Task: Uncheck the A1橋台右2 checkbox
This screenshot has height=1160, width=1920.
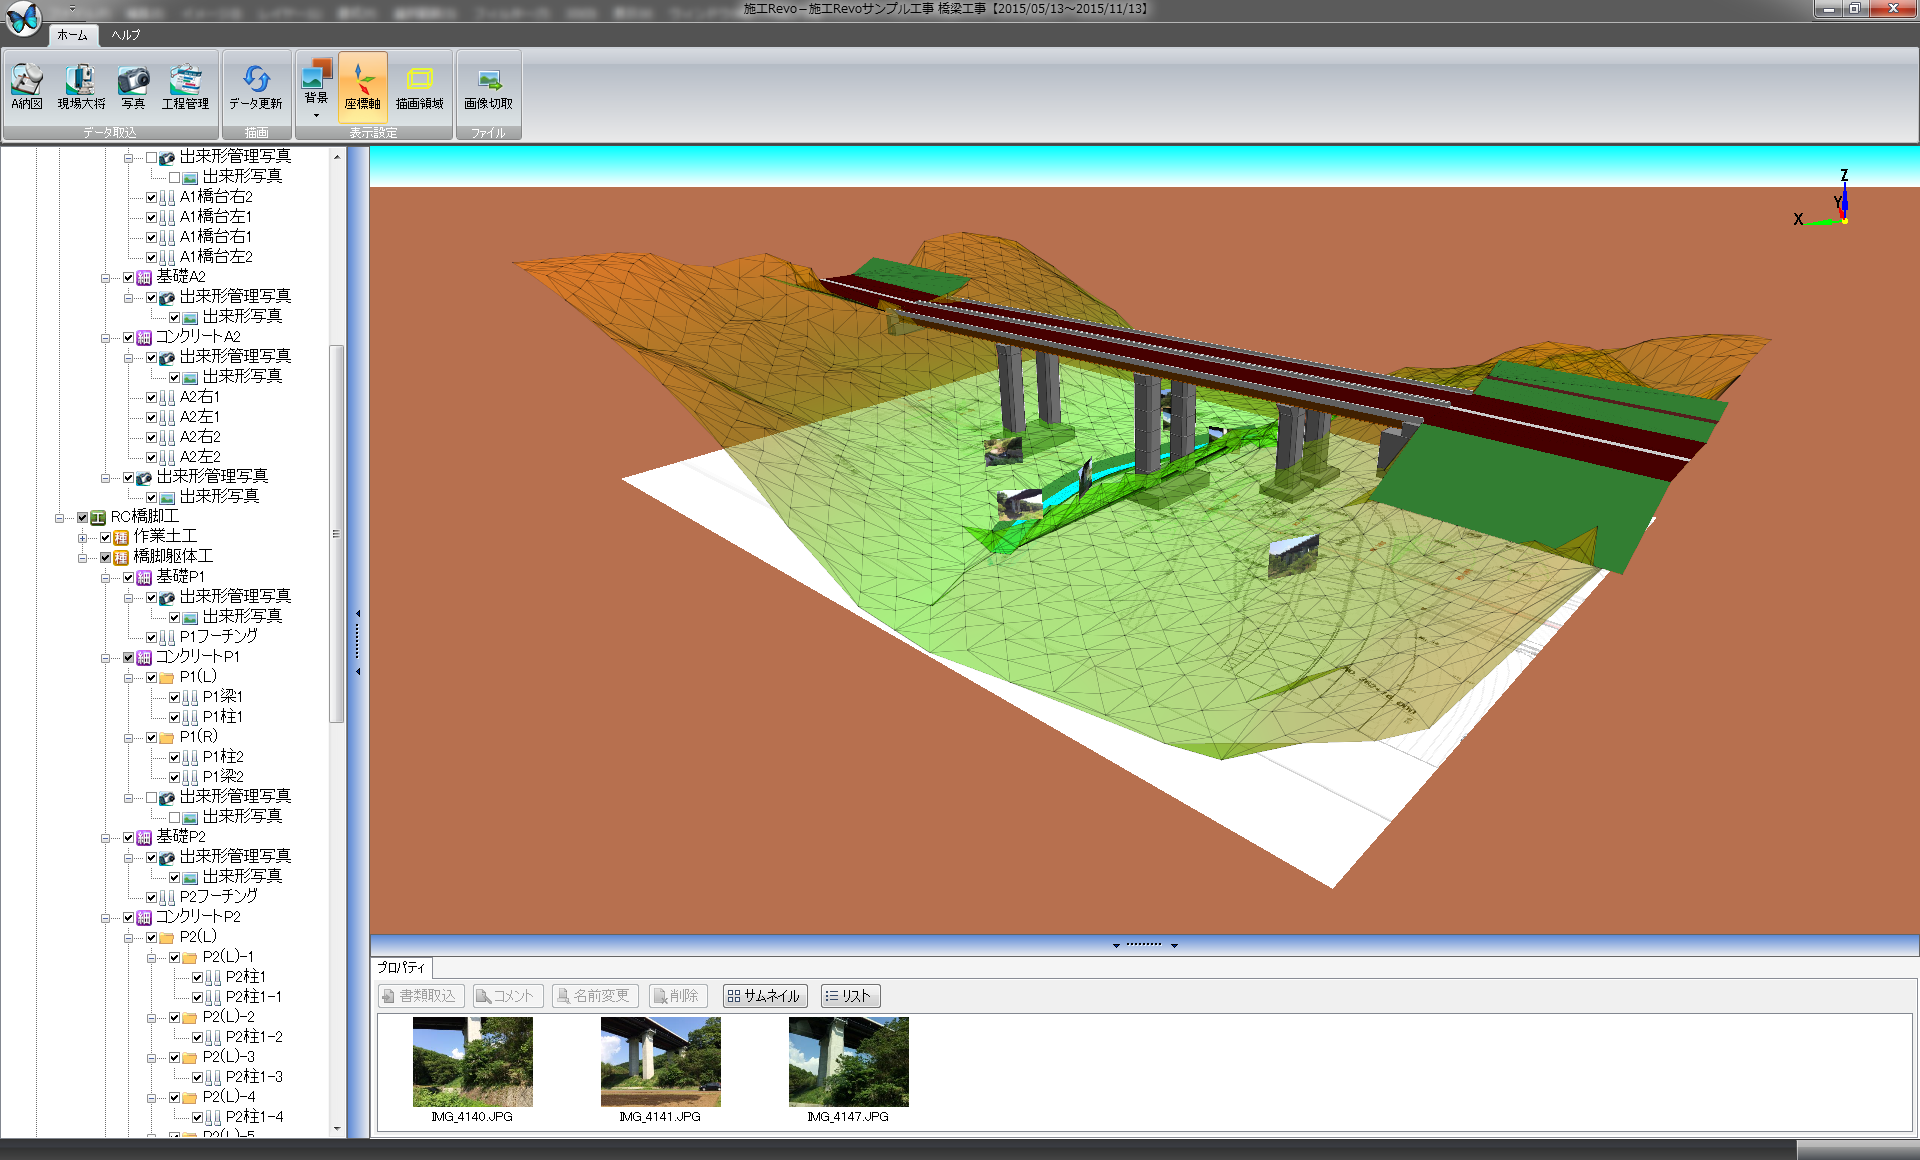Action: tap(152, 197)
